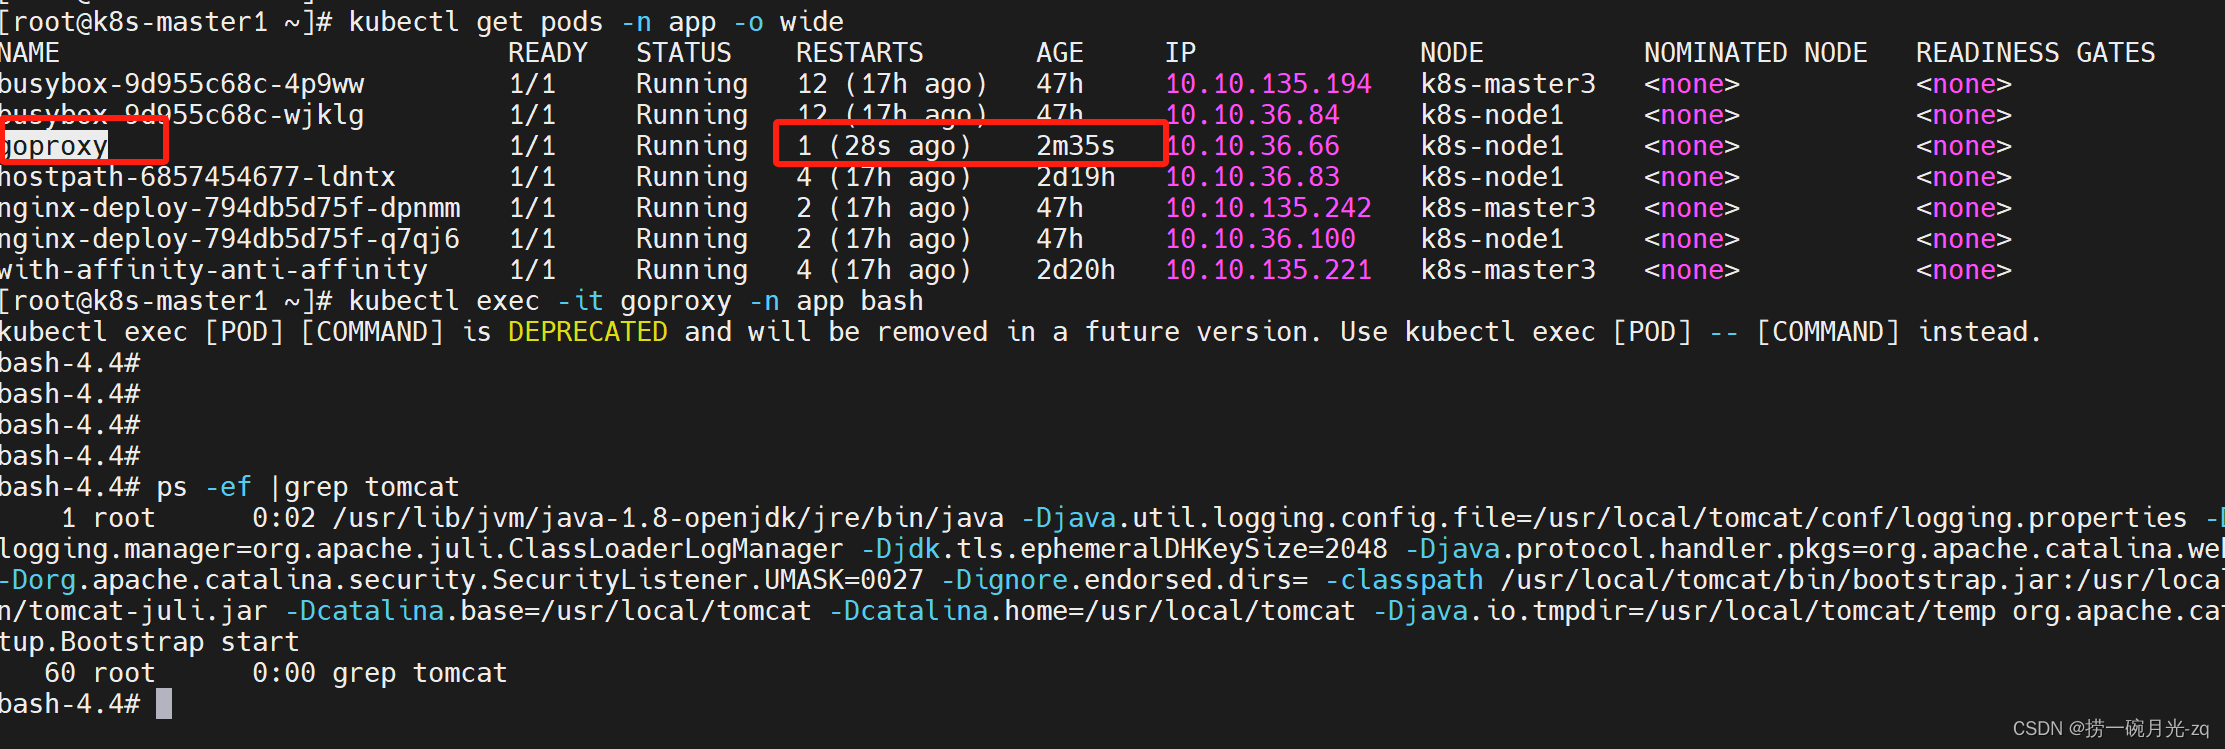This screenshot has width=2225, height=749.
Task: Click the 'grep tomcat' process line
Action: 276,673
